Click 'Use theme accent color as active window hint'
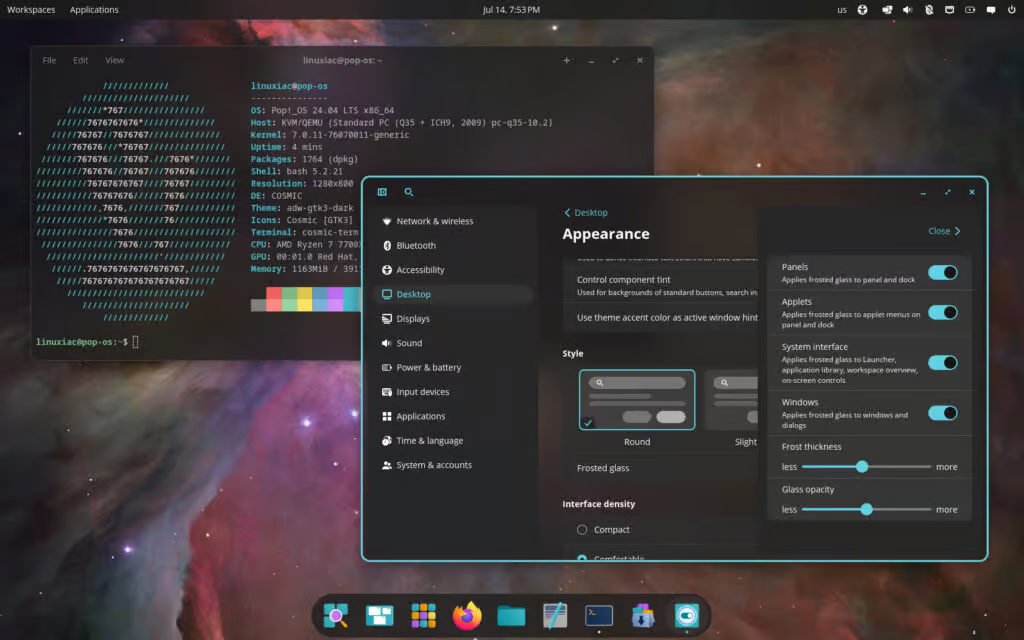1024x640 pixels. (x=667, y=317)
